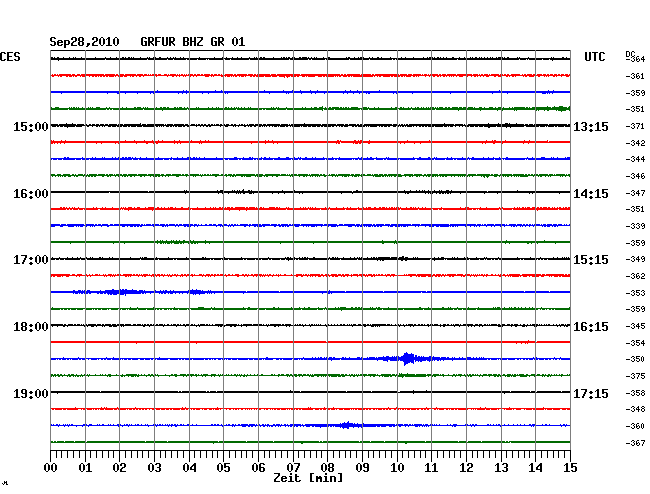The width and height of the screenshot is (650, 494).
Task: Click the DC offset value -339
Action: pyautogui.click(x=635, y=226)
